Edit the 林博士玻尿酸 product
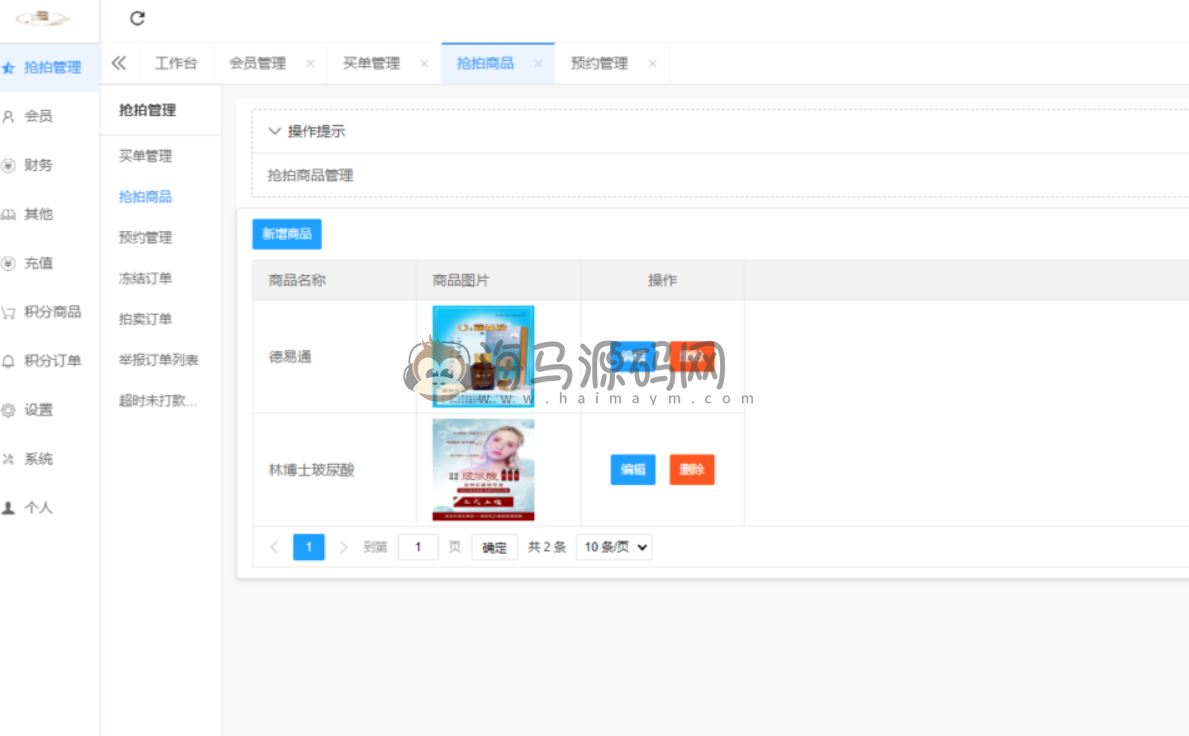This screenshot has width=1189, height=736. tap(633, 470)
